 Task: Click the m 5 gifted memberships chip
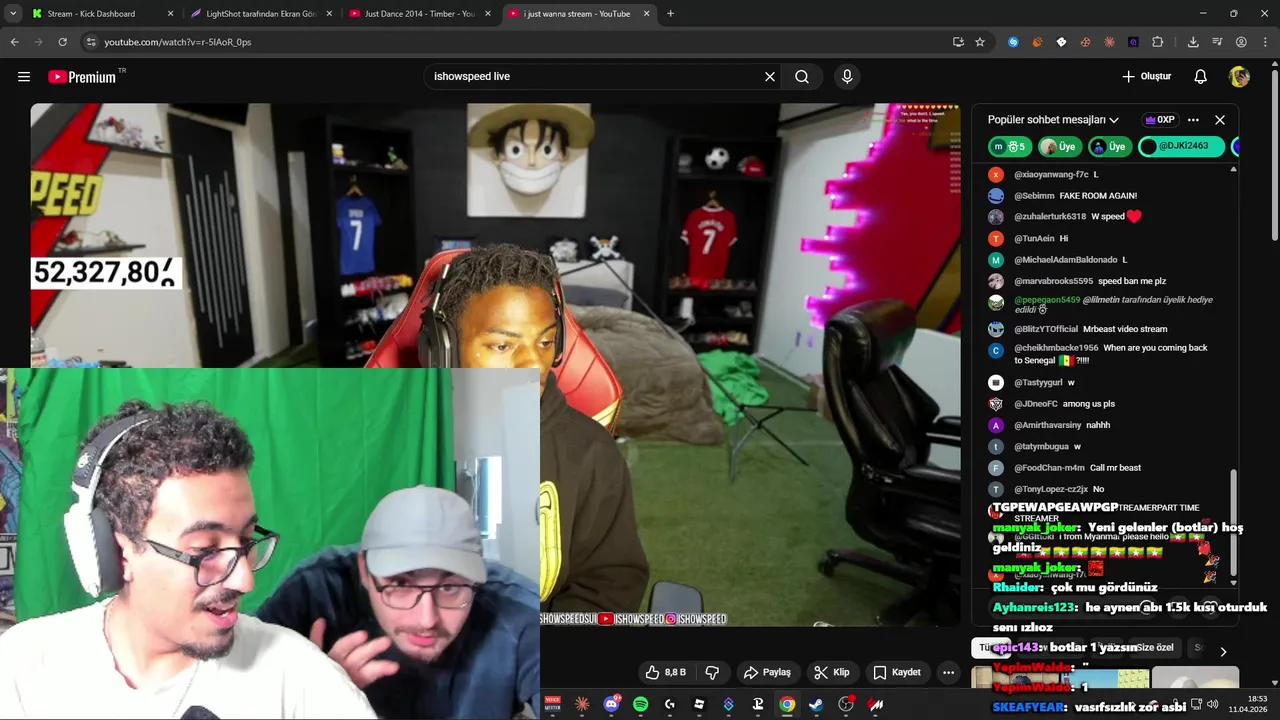1010,147
